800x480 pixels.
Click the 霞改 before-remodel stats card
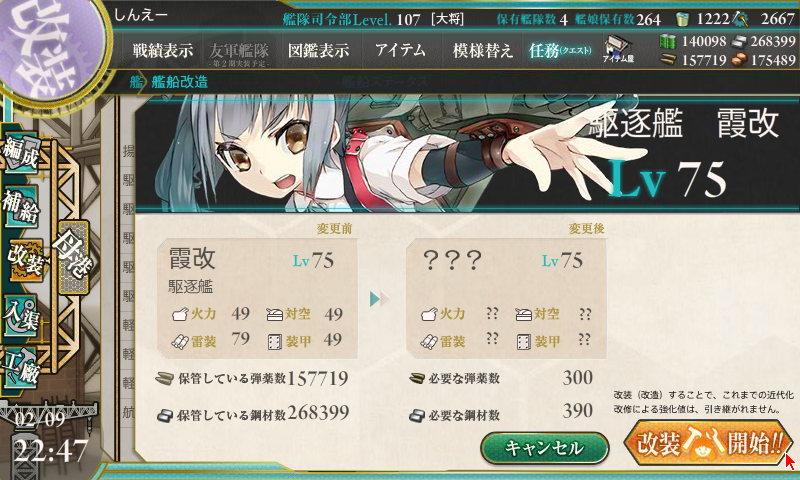pyautogui.click(x=258, y=299)
